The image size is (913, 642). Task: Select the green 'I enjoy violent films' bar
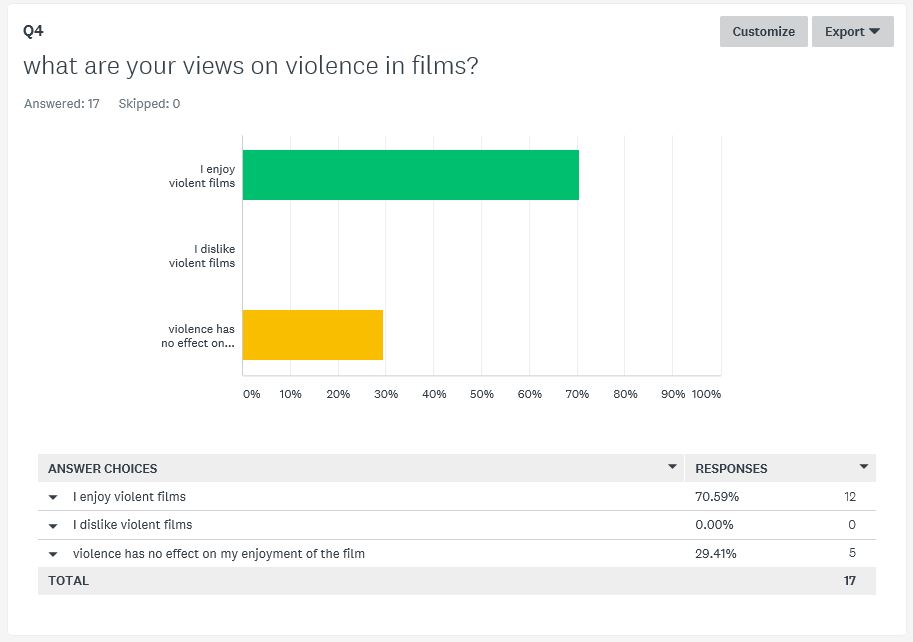pos(411,175)
